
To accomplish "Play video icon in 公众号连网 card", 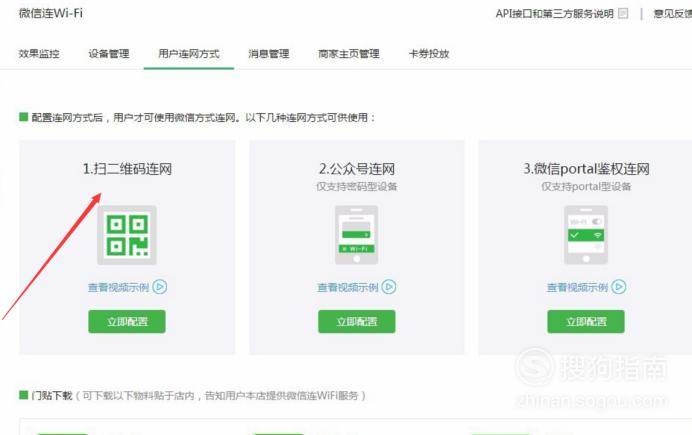I will (x=389, y=287).
